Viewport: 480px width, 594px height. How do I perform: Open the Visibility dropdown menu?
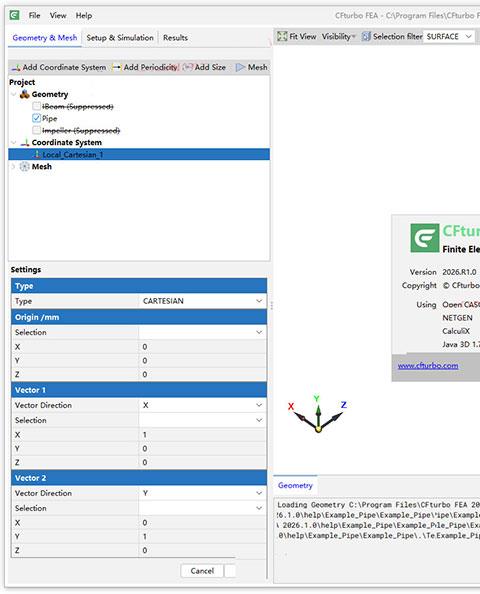point(339,36)
